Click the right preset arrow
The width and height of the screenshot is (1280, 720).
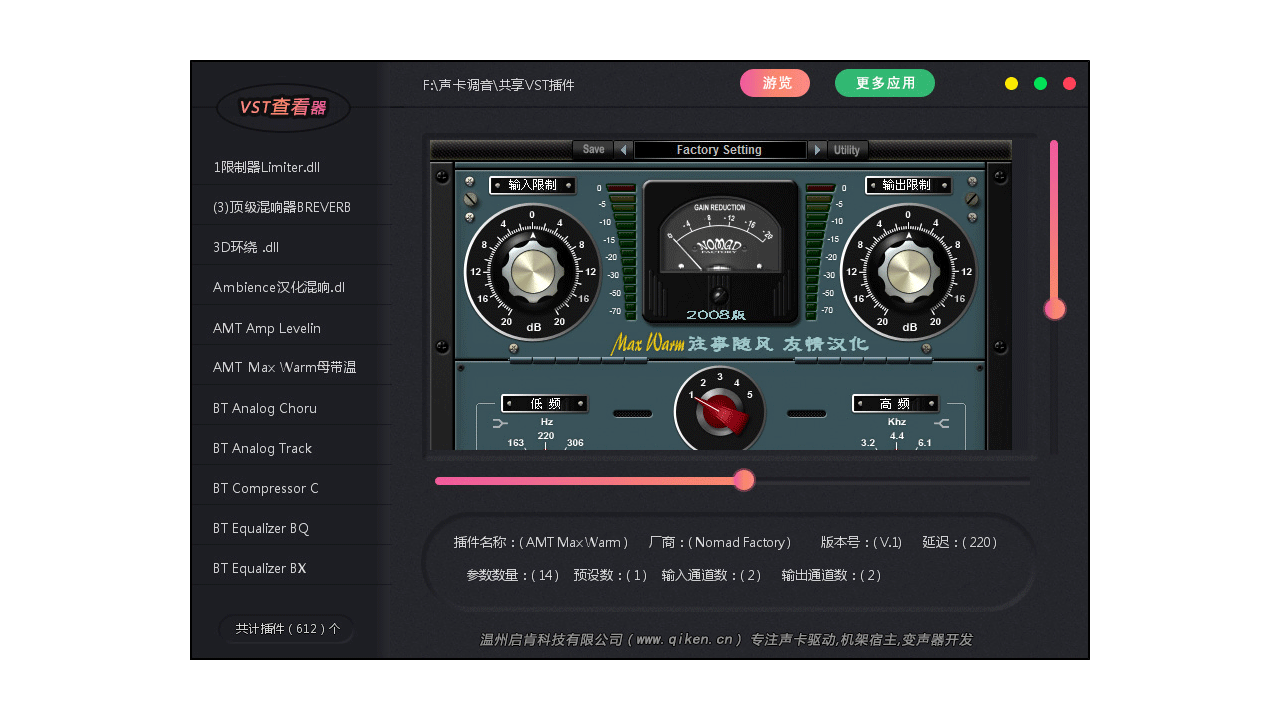[818, 149]
